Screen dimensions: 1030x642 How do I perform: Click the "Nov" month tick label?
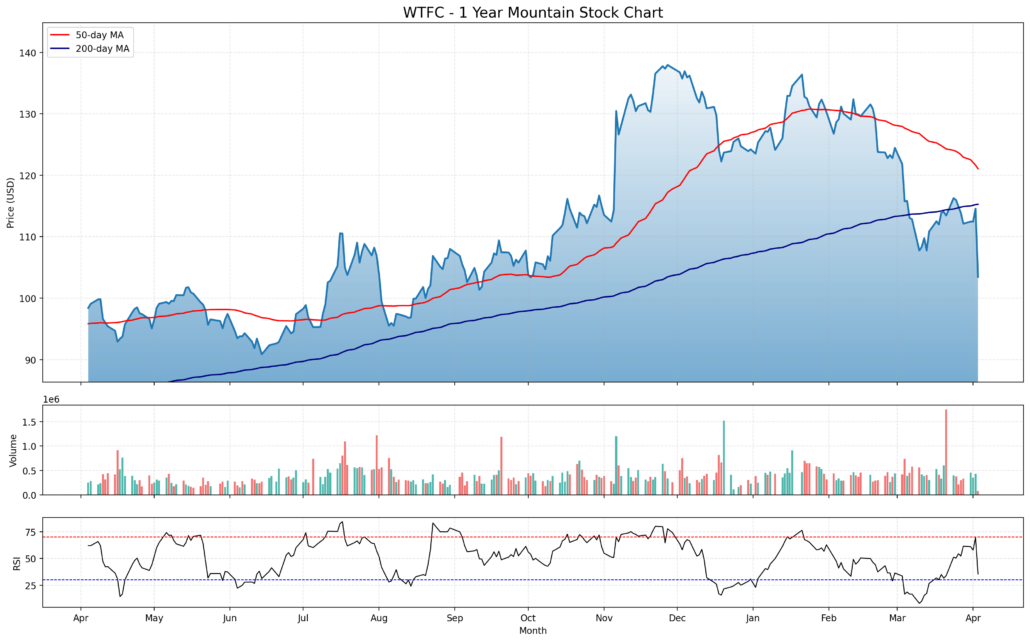pos(604,618)
